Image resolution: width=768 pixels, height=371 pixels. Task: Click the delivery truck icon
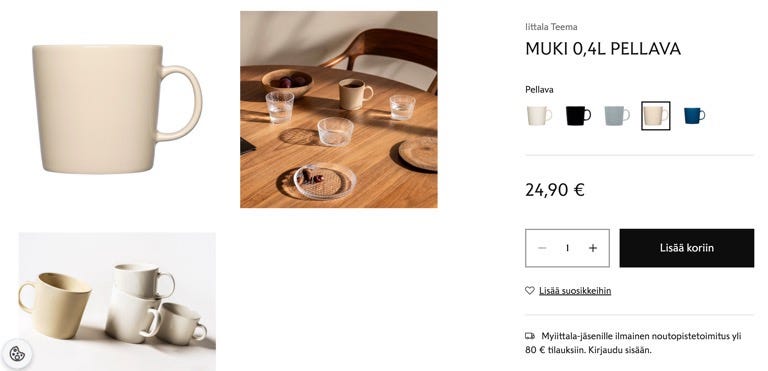[530, 336]
